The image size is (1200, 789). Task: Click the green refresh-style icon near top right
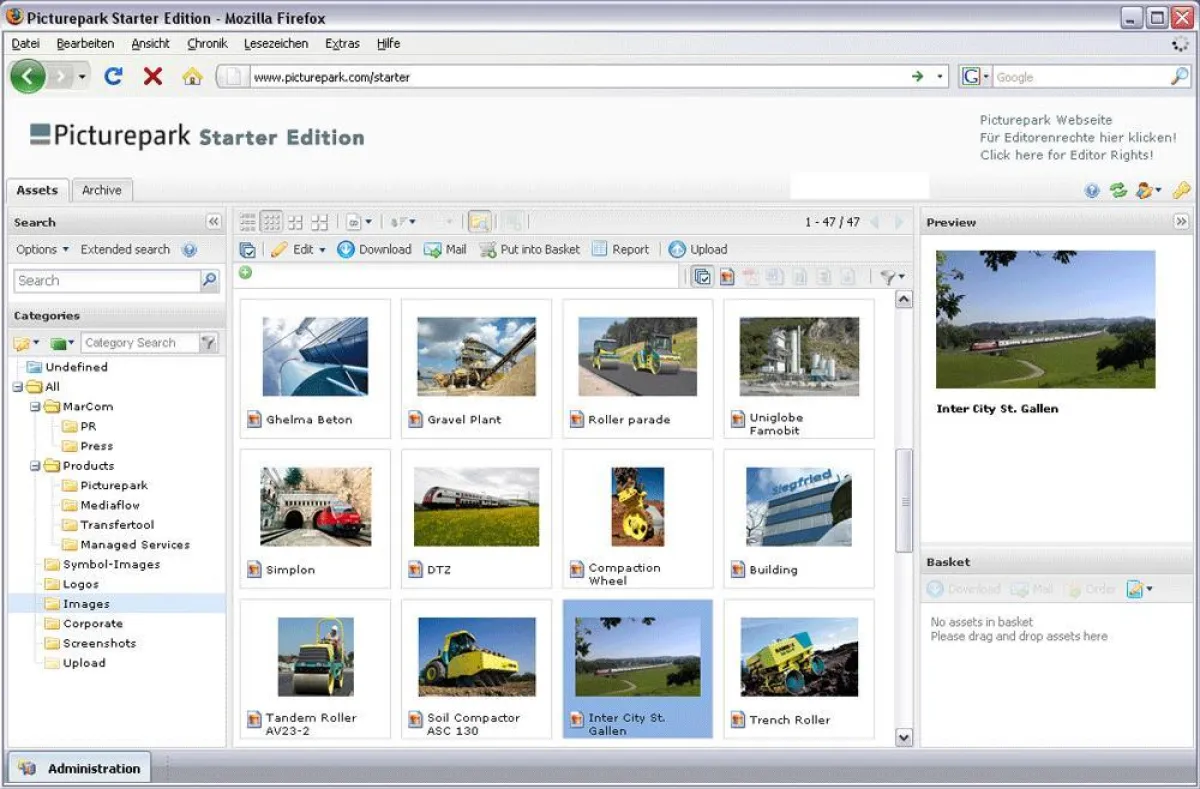coord(1120,190)
